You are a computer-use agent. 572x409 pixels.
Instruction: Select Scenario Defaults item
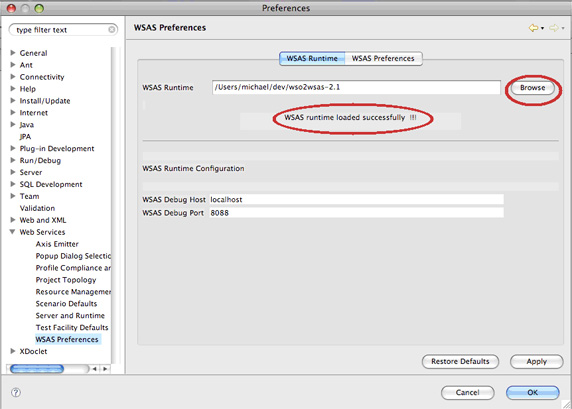coord(66,304)
